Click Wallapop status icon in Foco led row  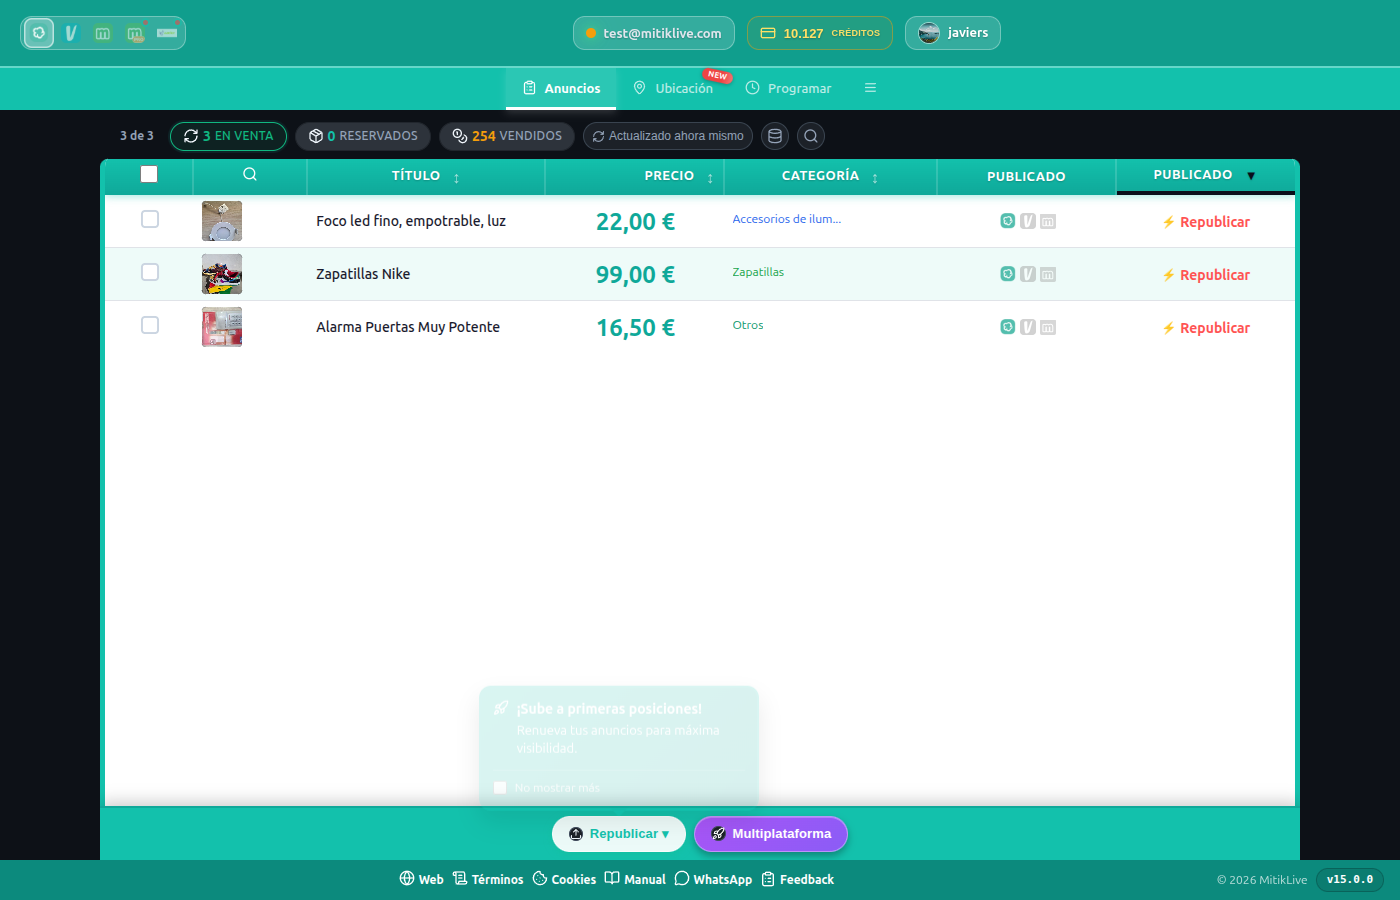pos(1008,221)
